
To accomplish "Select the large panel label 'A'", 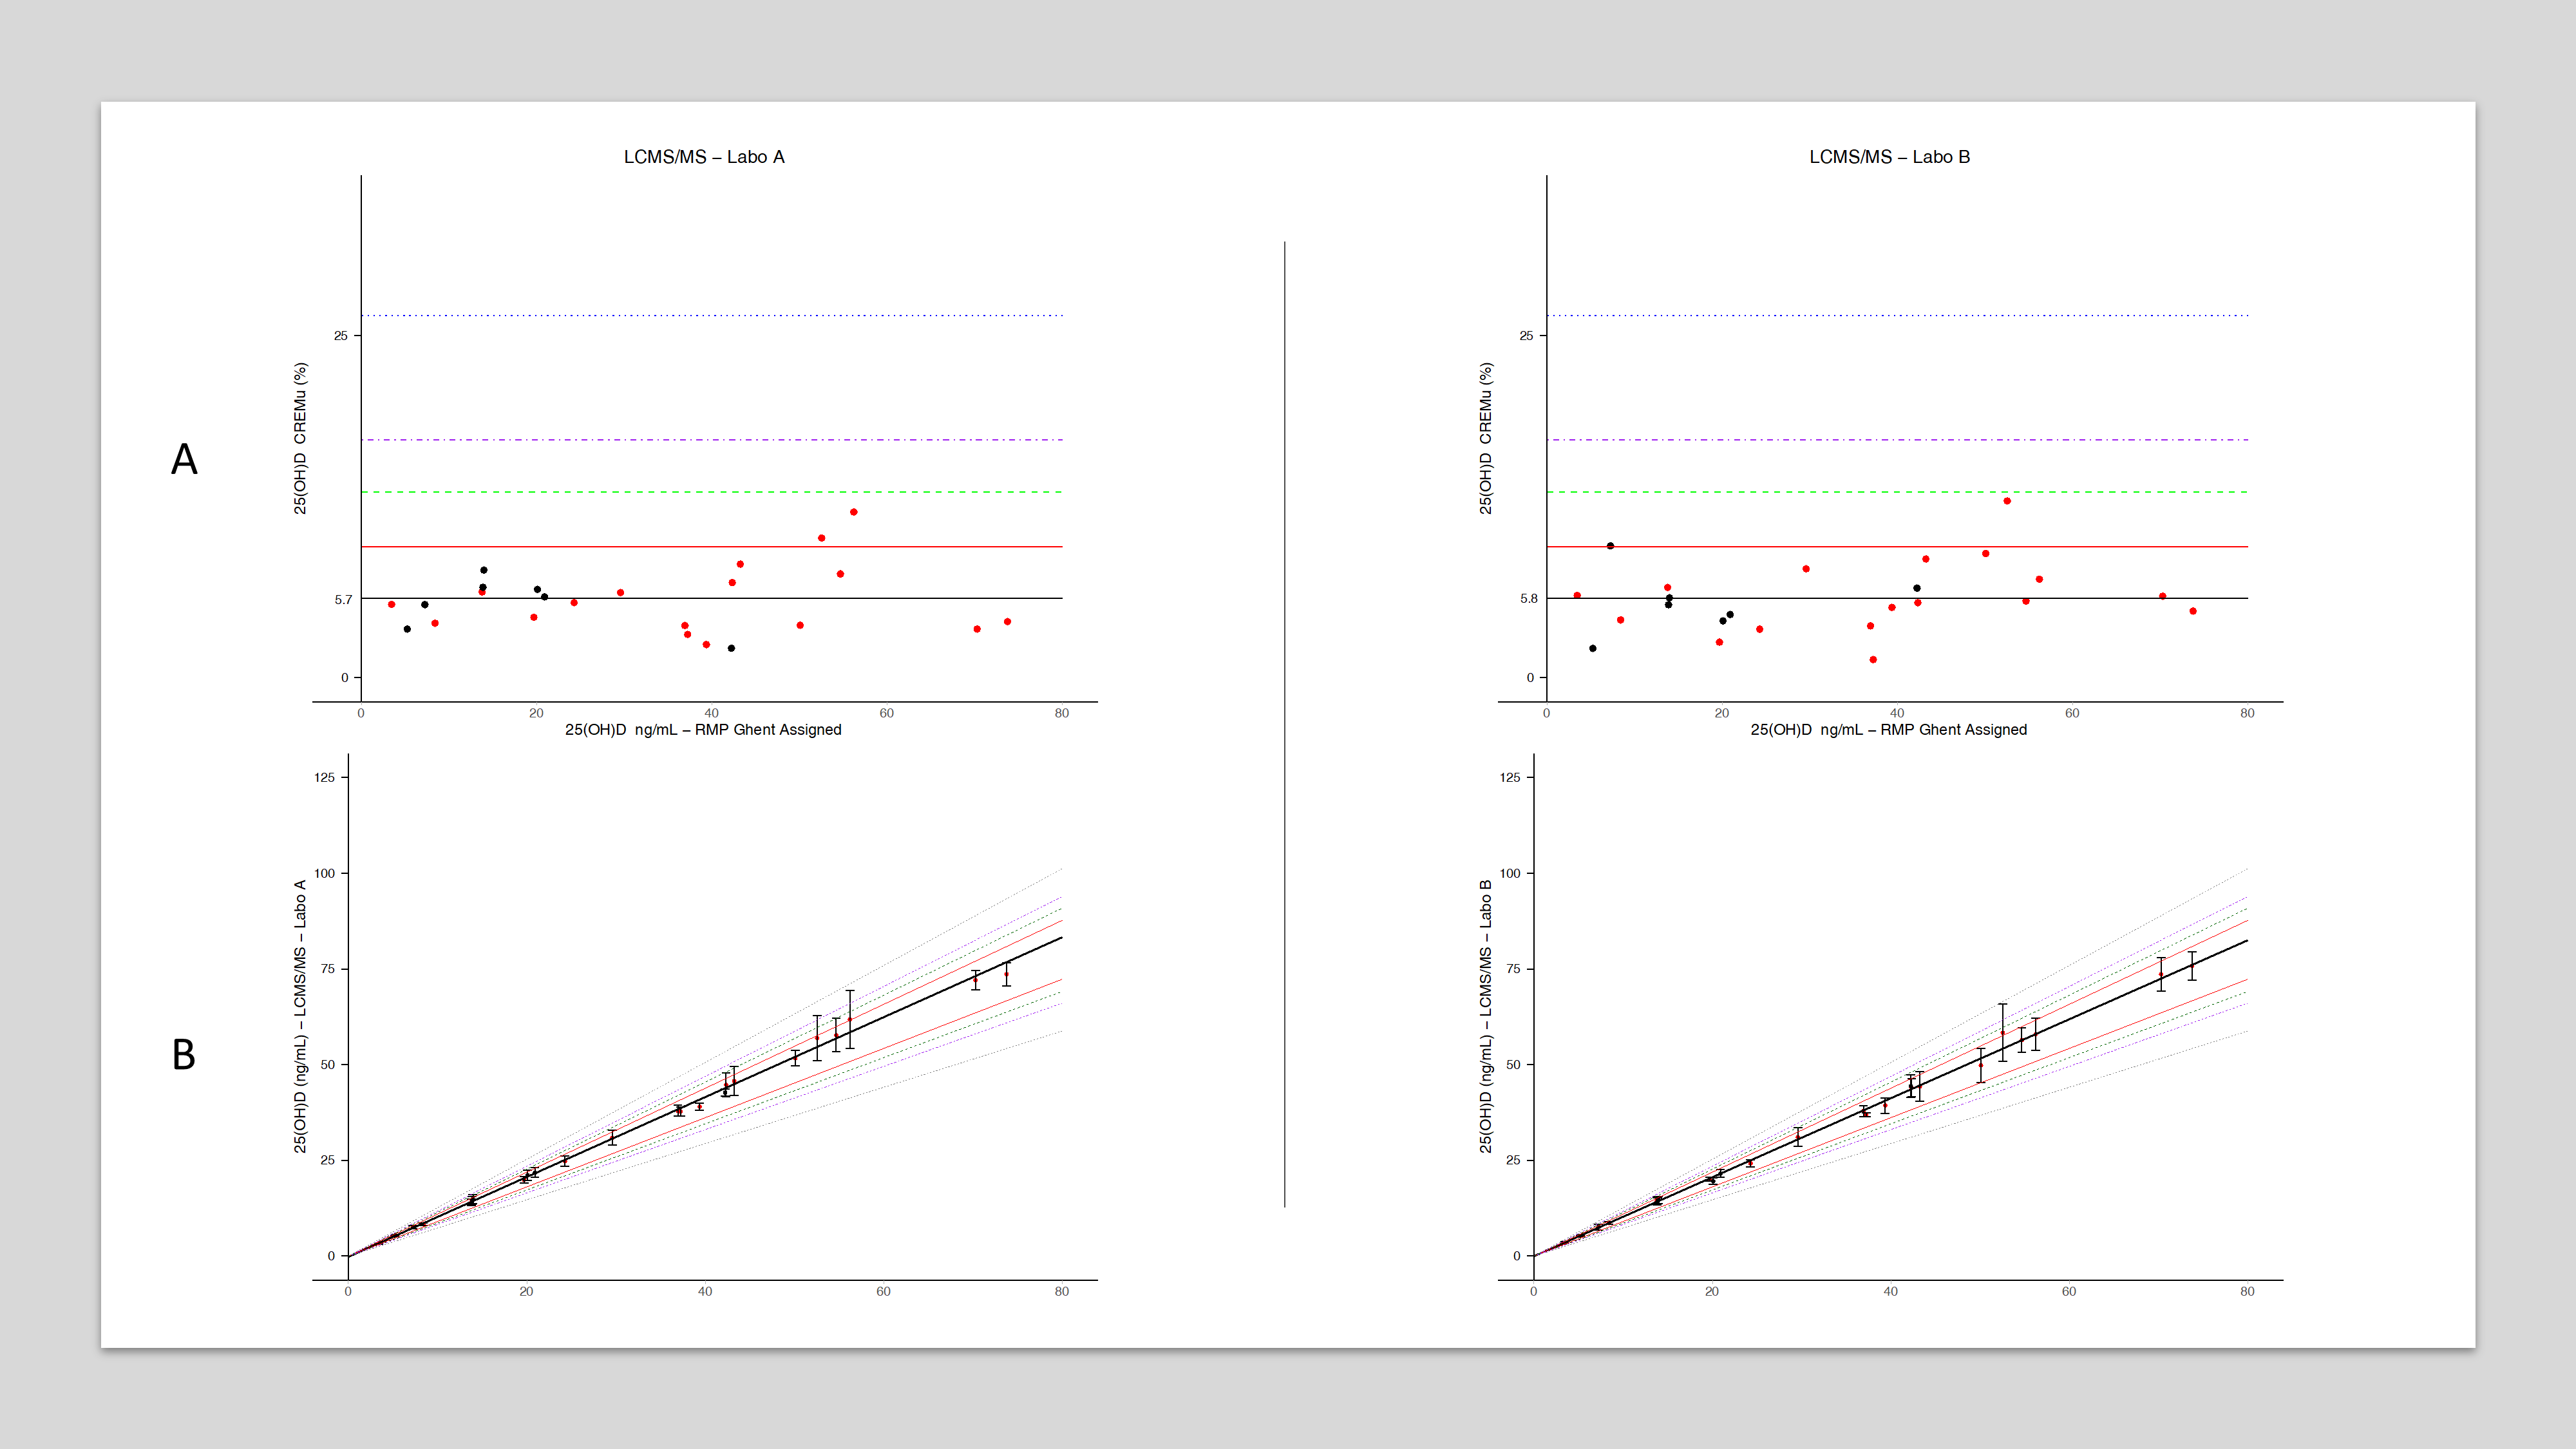I will click(184, 460).
